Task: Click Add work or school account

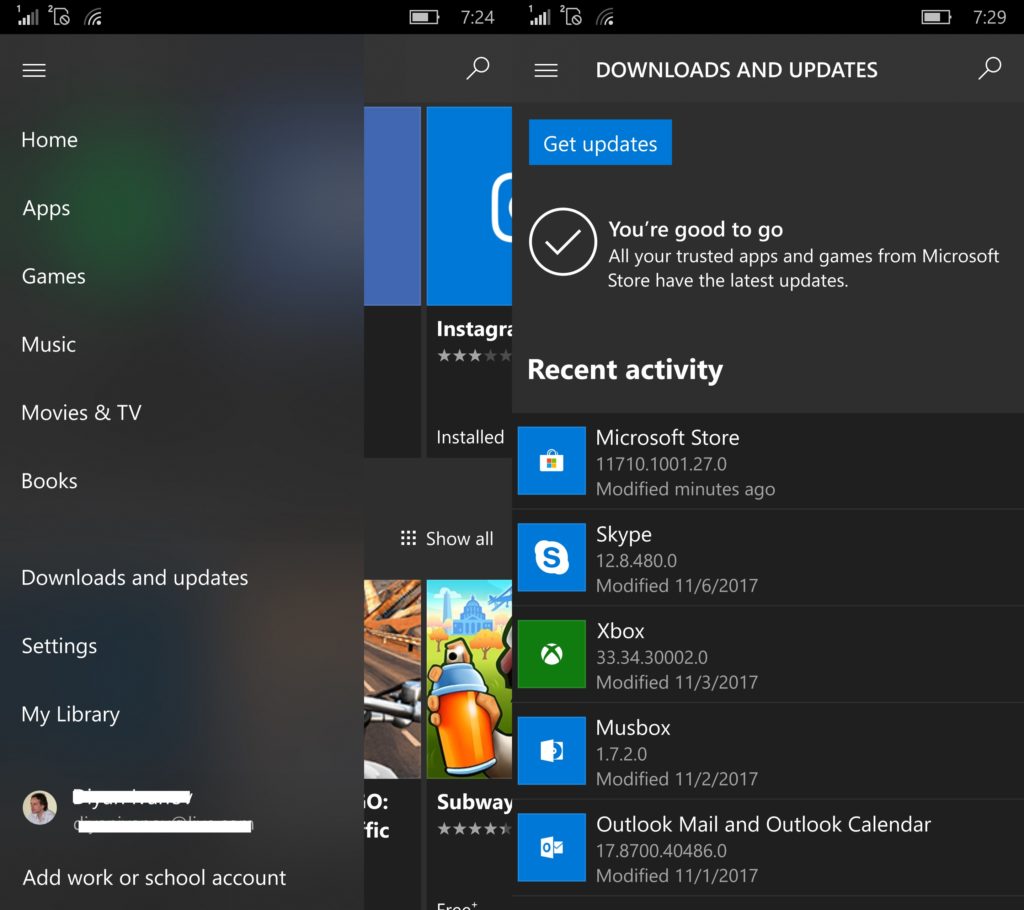Action: 153,877
